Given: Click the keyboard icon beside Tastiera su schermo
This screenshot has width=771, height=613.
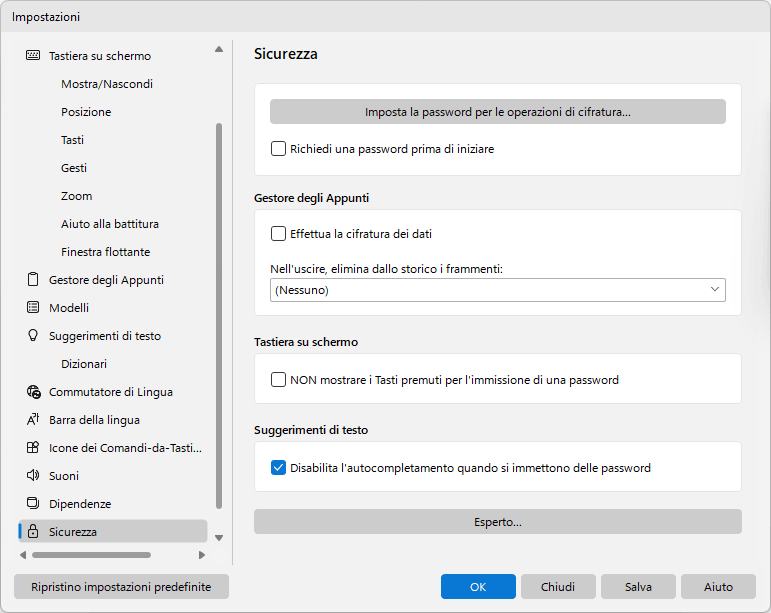Looking at the screenshot, I should tap(33, 55).
